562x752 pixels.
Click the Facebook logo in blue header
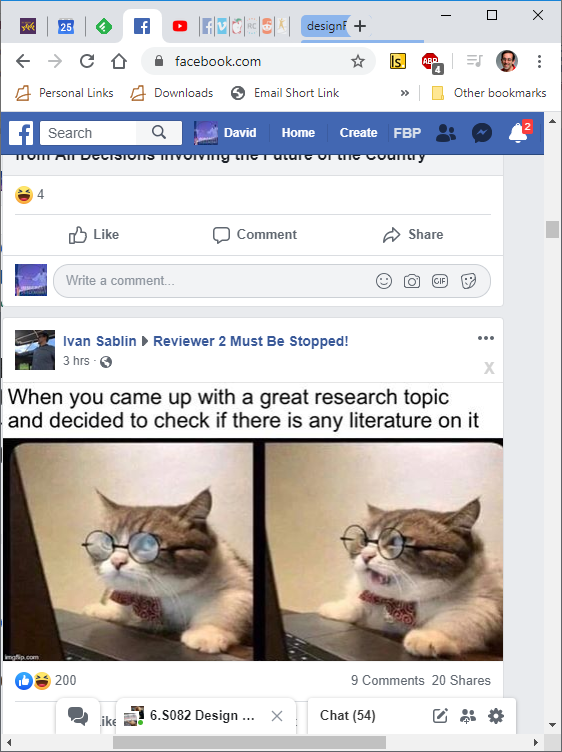(x=21, y=133)
